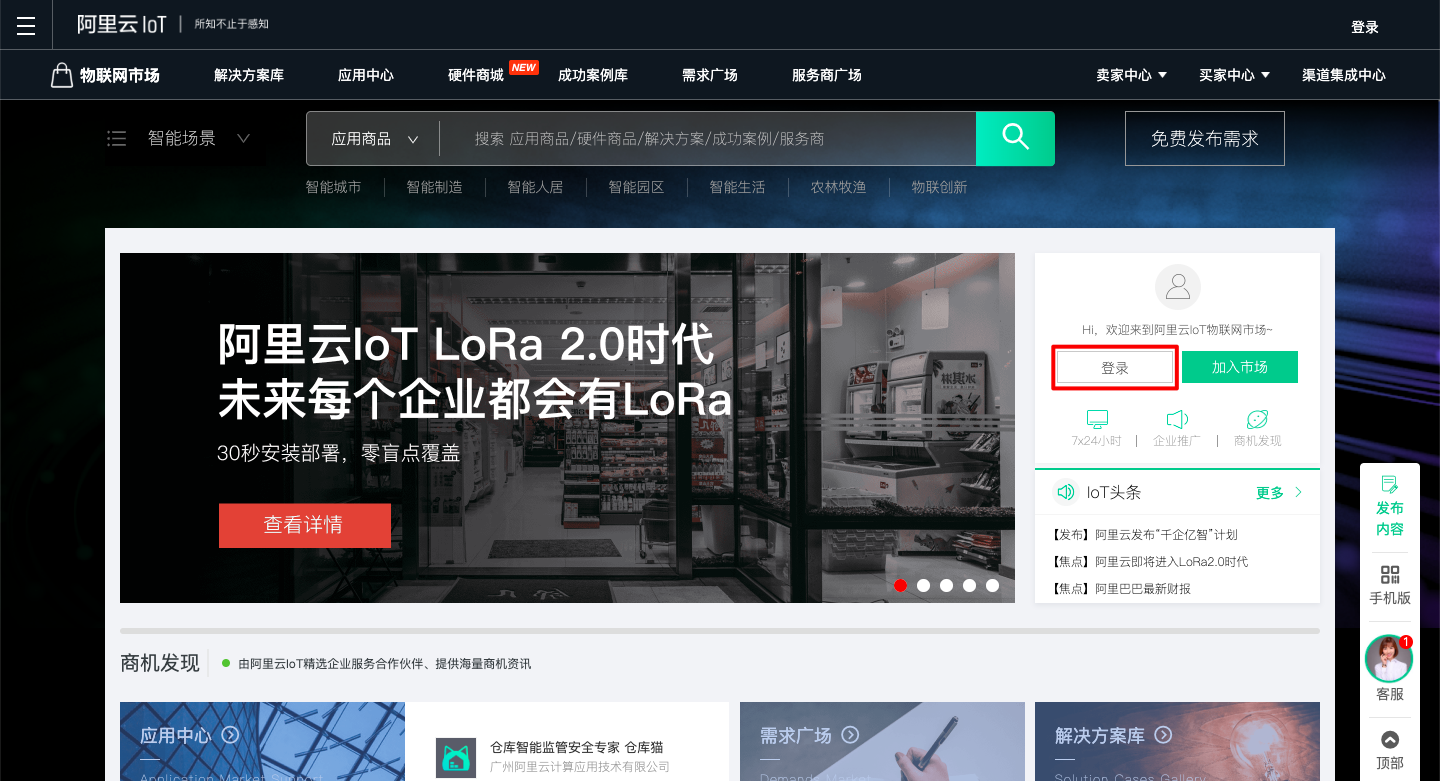Expand the 智能场景 dropdown chevron

[x=243, y=139]
